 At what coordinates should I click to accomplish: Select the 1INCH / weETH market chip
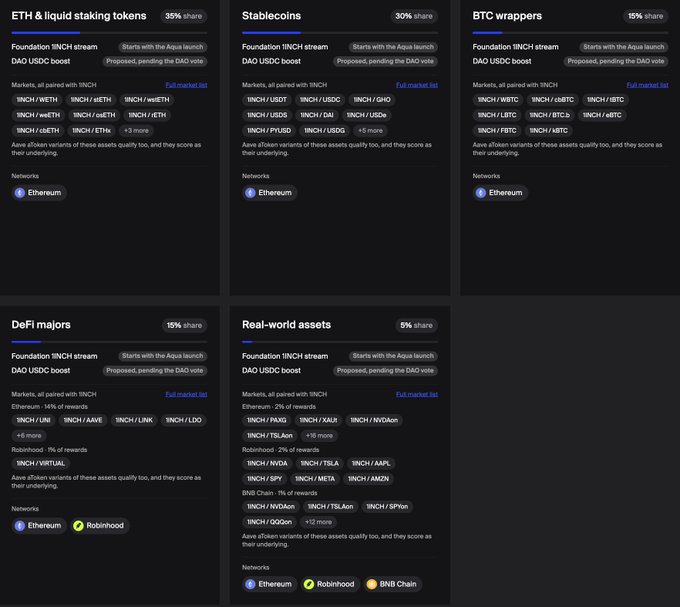click(x=38, y=115)
